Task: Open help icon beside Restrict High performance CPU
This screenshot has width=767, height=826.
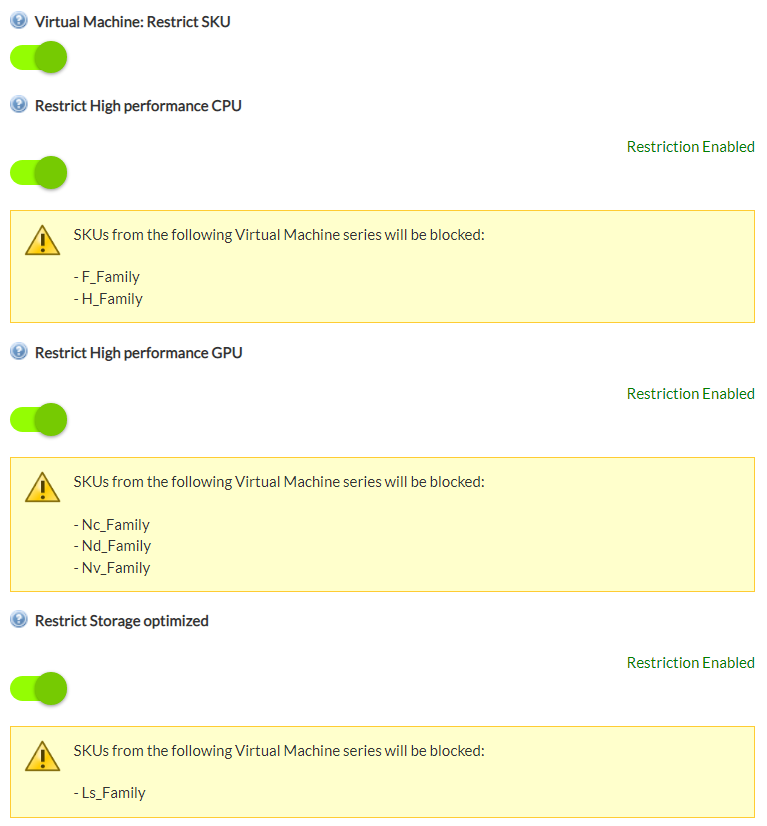Action: coord(19,104)
